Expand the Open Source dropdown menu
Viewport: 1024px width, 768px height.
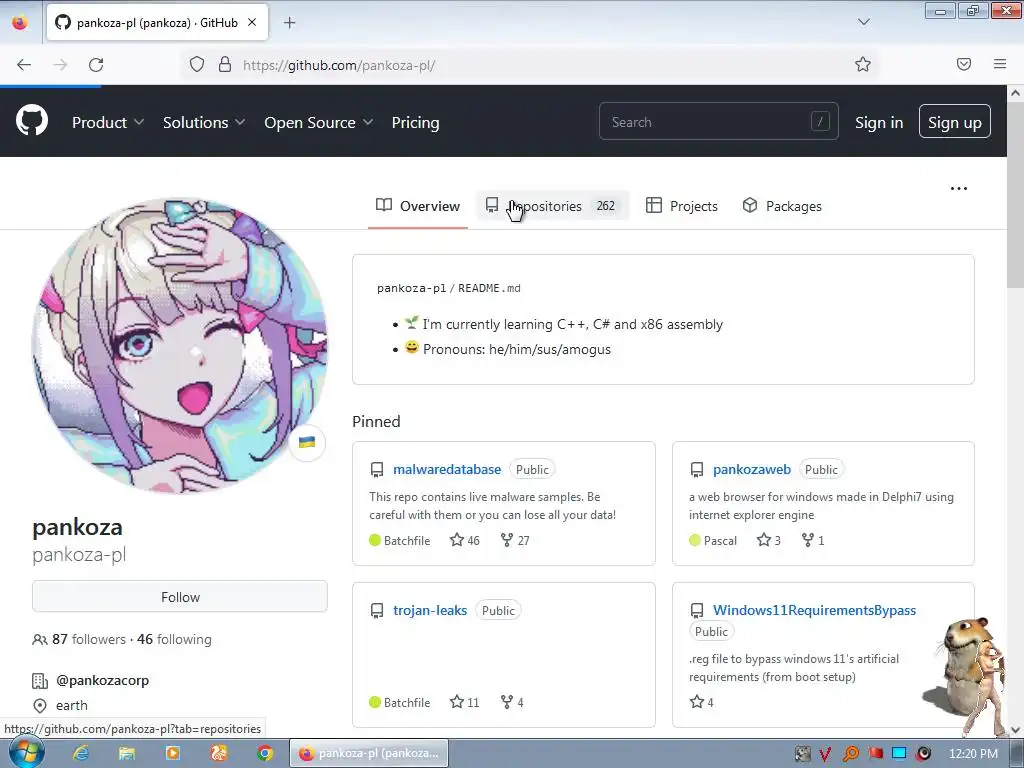(x=319, y=122)
